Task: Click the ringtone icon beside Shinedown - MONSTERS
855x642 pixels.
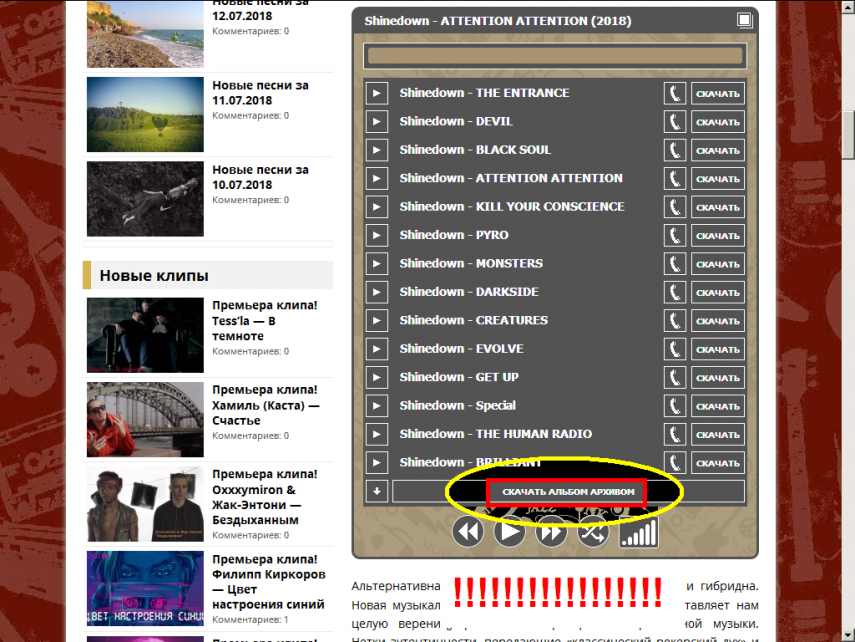Action: tap(674, 263)
